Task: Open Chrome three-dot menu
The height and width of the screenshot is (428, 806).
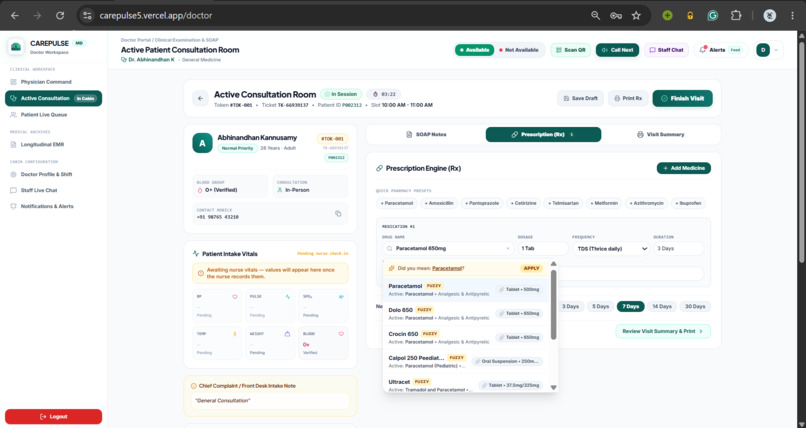Action: tap(792, 15)
